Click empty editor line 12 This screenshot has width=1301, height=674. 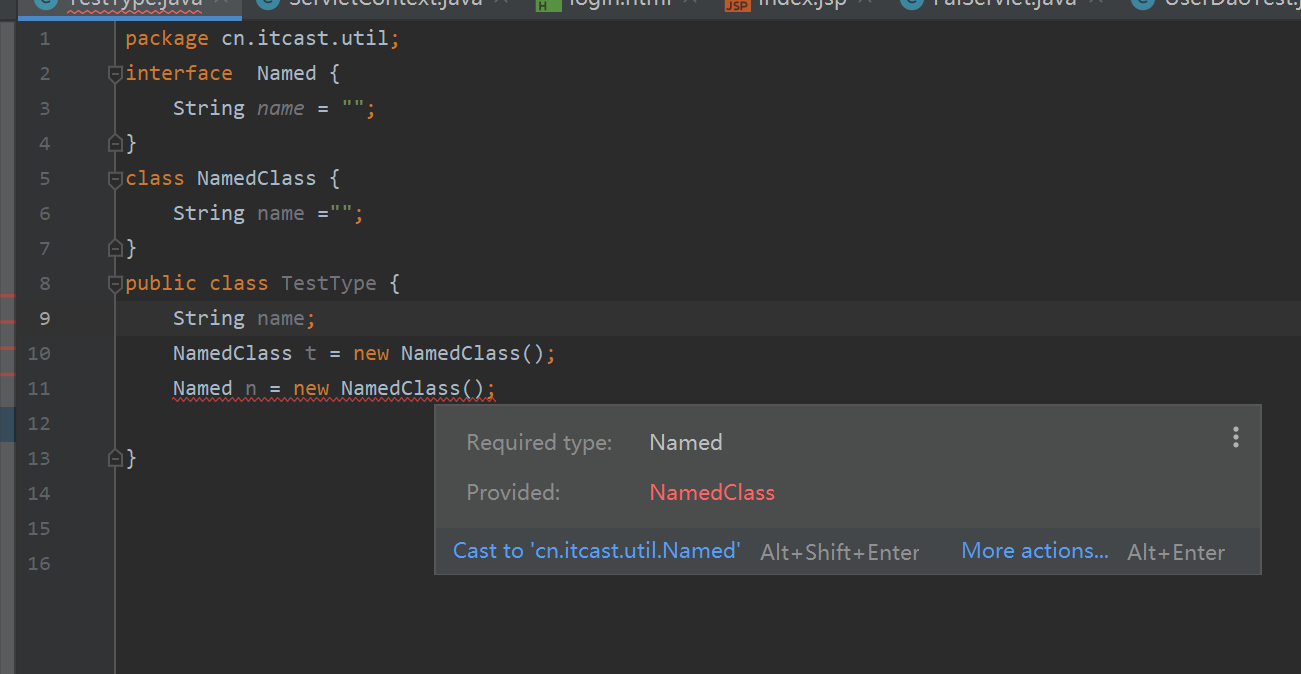pyautogui.click(x=300, y=423)
